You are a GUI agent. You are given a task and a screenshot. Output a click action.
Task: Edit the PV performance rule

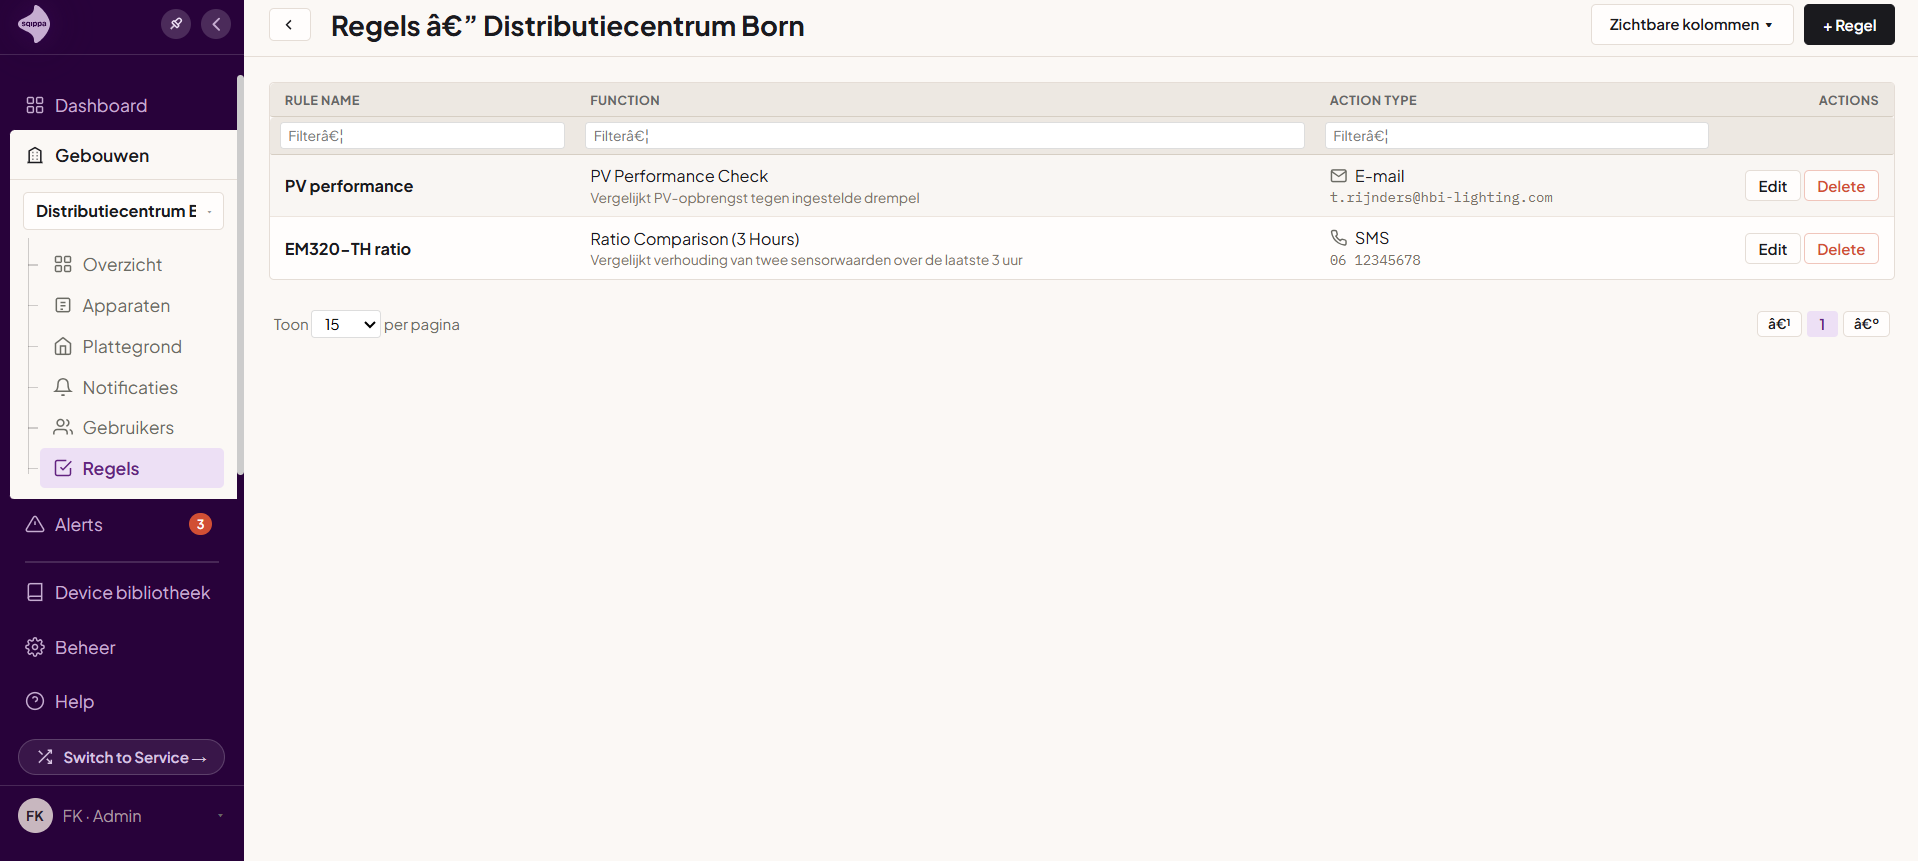click(1772, 186)
